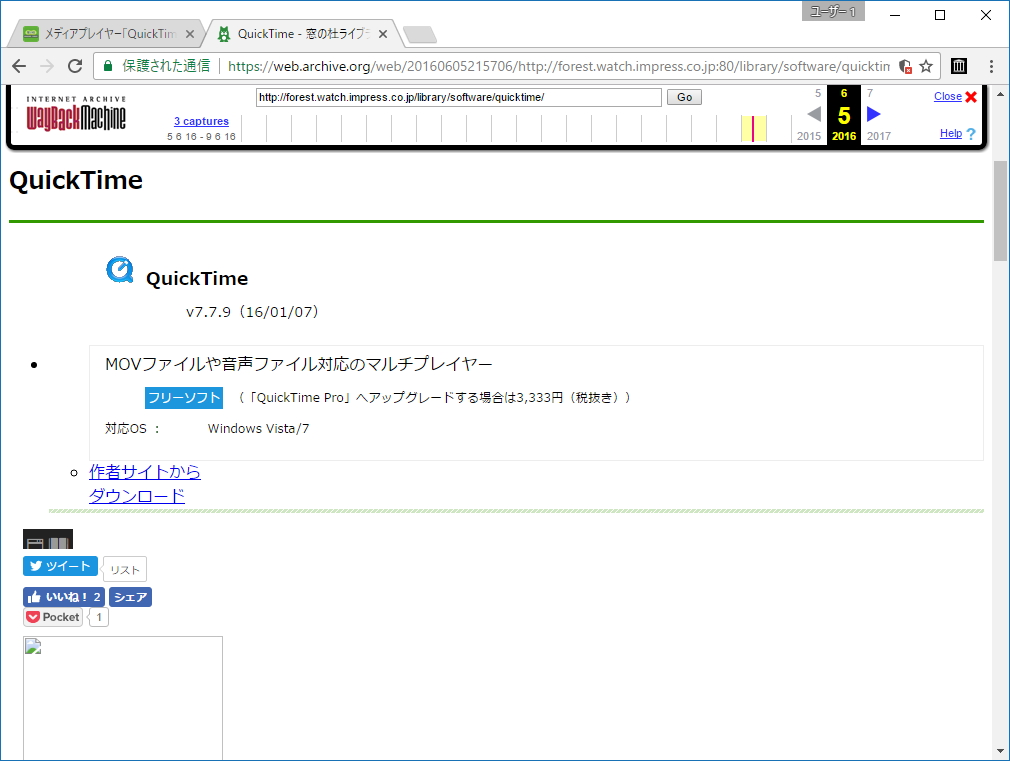This screenshot has width=1010, height=761.
Task: Click the browser back navigation arrow
Action: (18, 64)
